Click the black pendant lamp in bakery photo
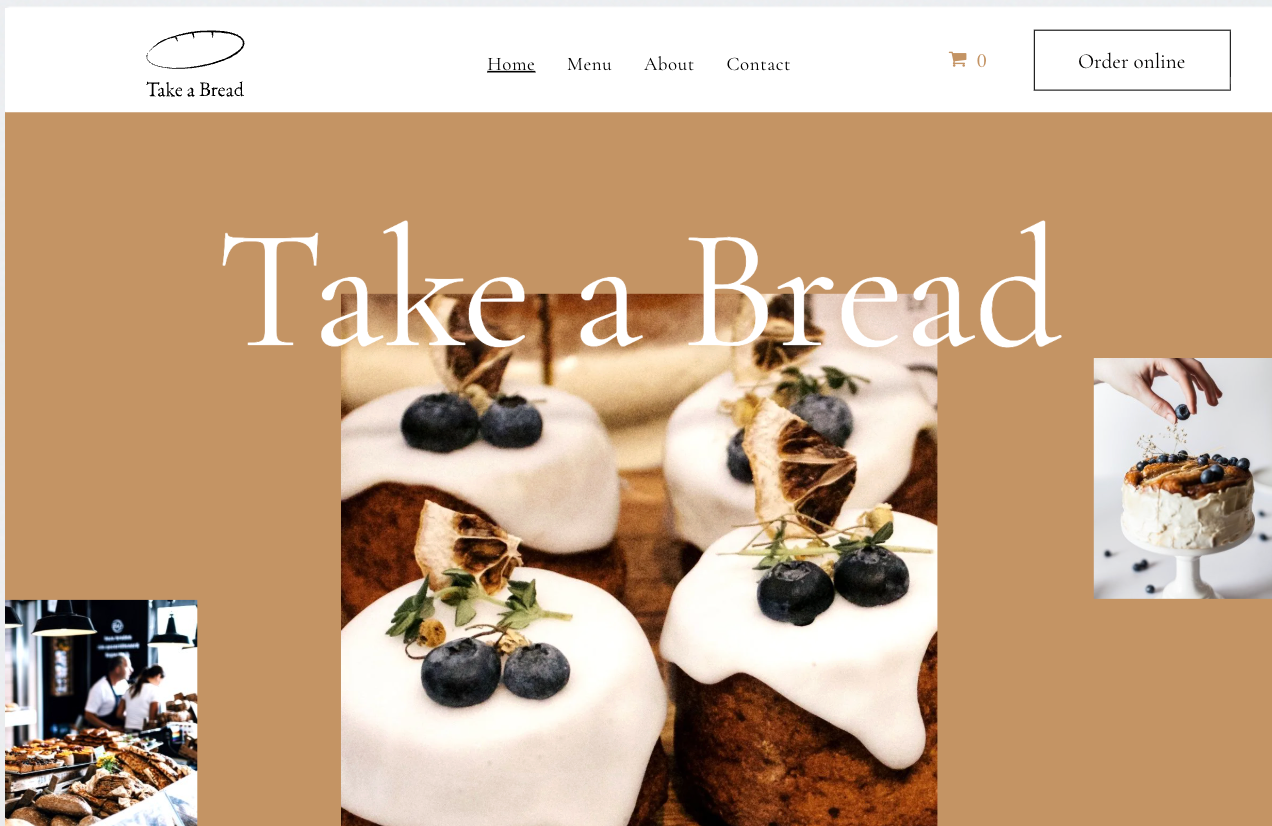 coord(64,620)
